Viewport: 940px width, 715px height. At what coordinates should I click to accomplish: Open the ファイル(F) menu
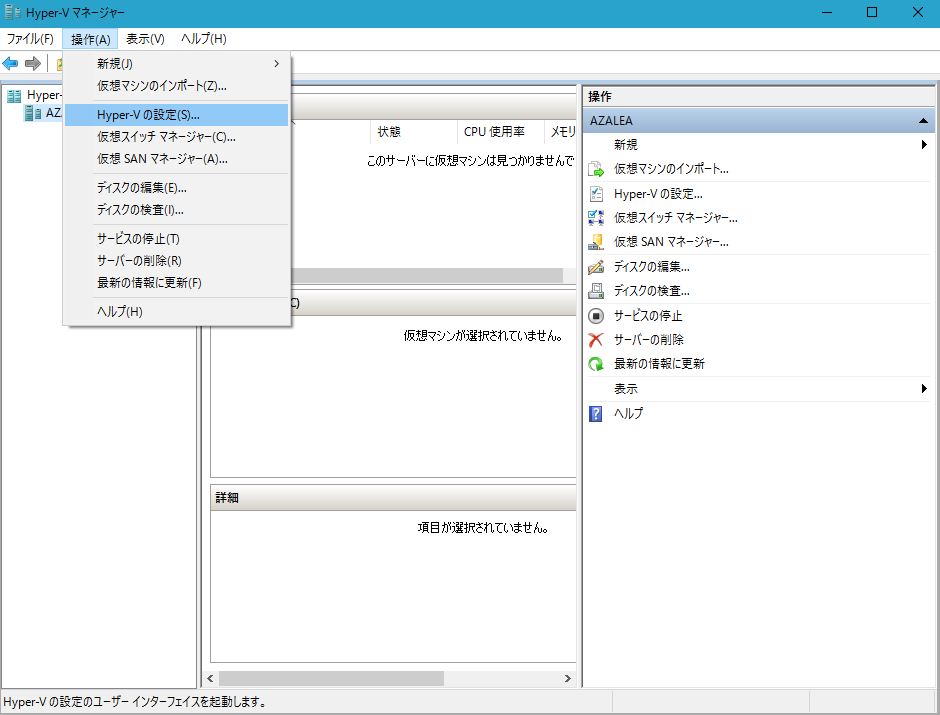[30, 39]
